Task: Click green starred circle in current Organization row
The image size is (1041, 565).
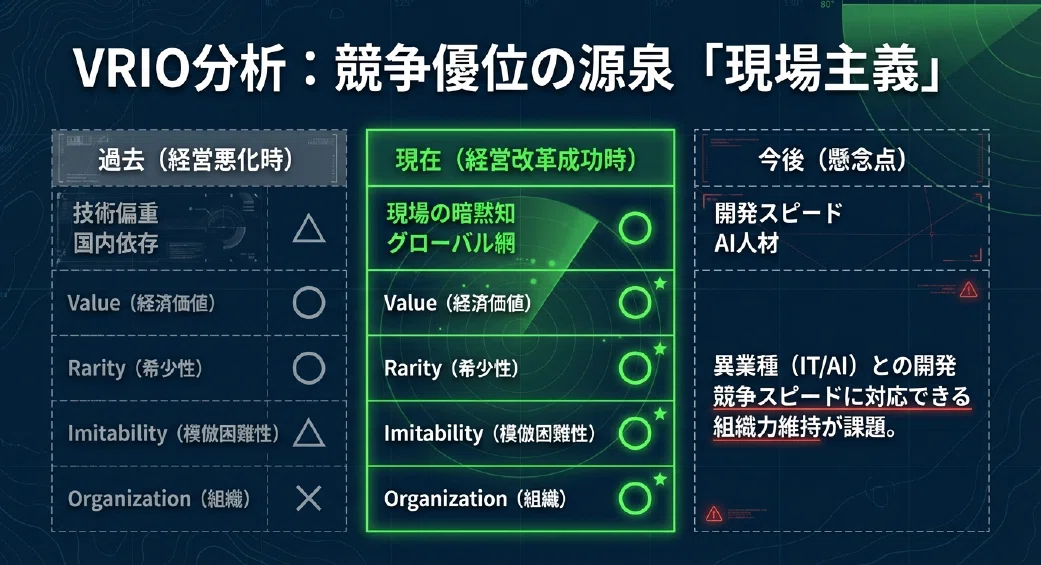Action: coord(635,498)
